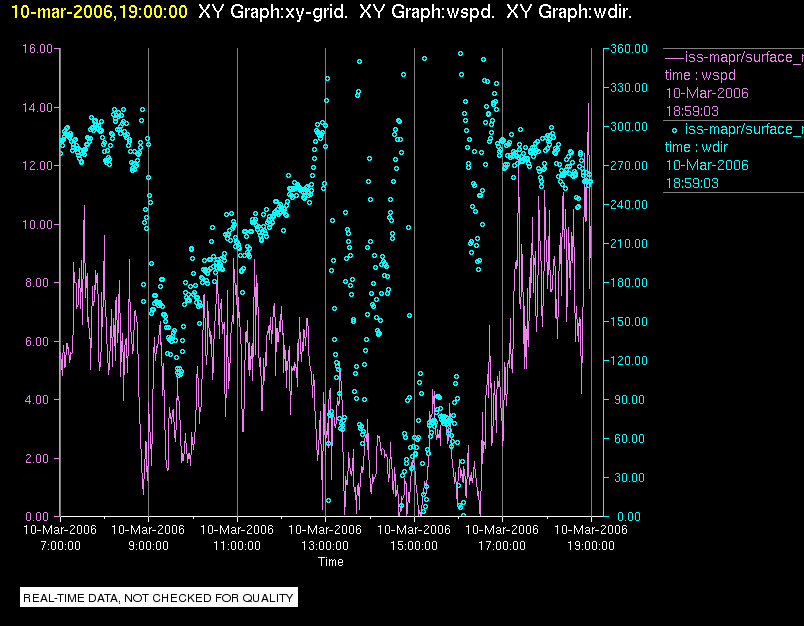Click the 11:00:00 x-axis tick label
This screenshot has height=626, width=804.
(x=237, y=546)
